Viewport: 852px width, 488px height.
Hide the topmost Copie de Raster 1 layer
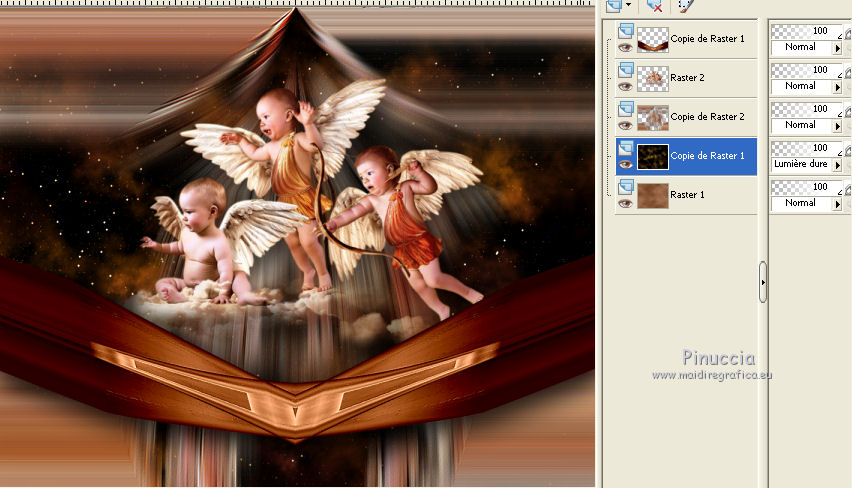point(625,47)
